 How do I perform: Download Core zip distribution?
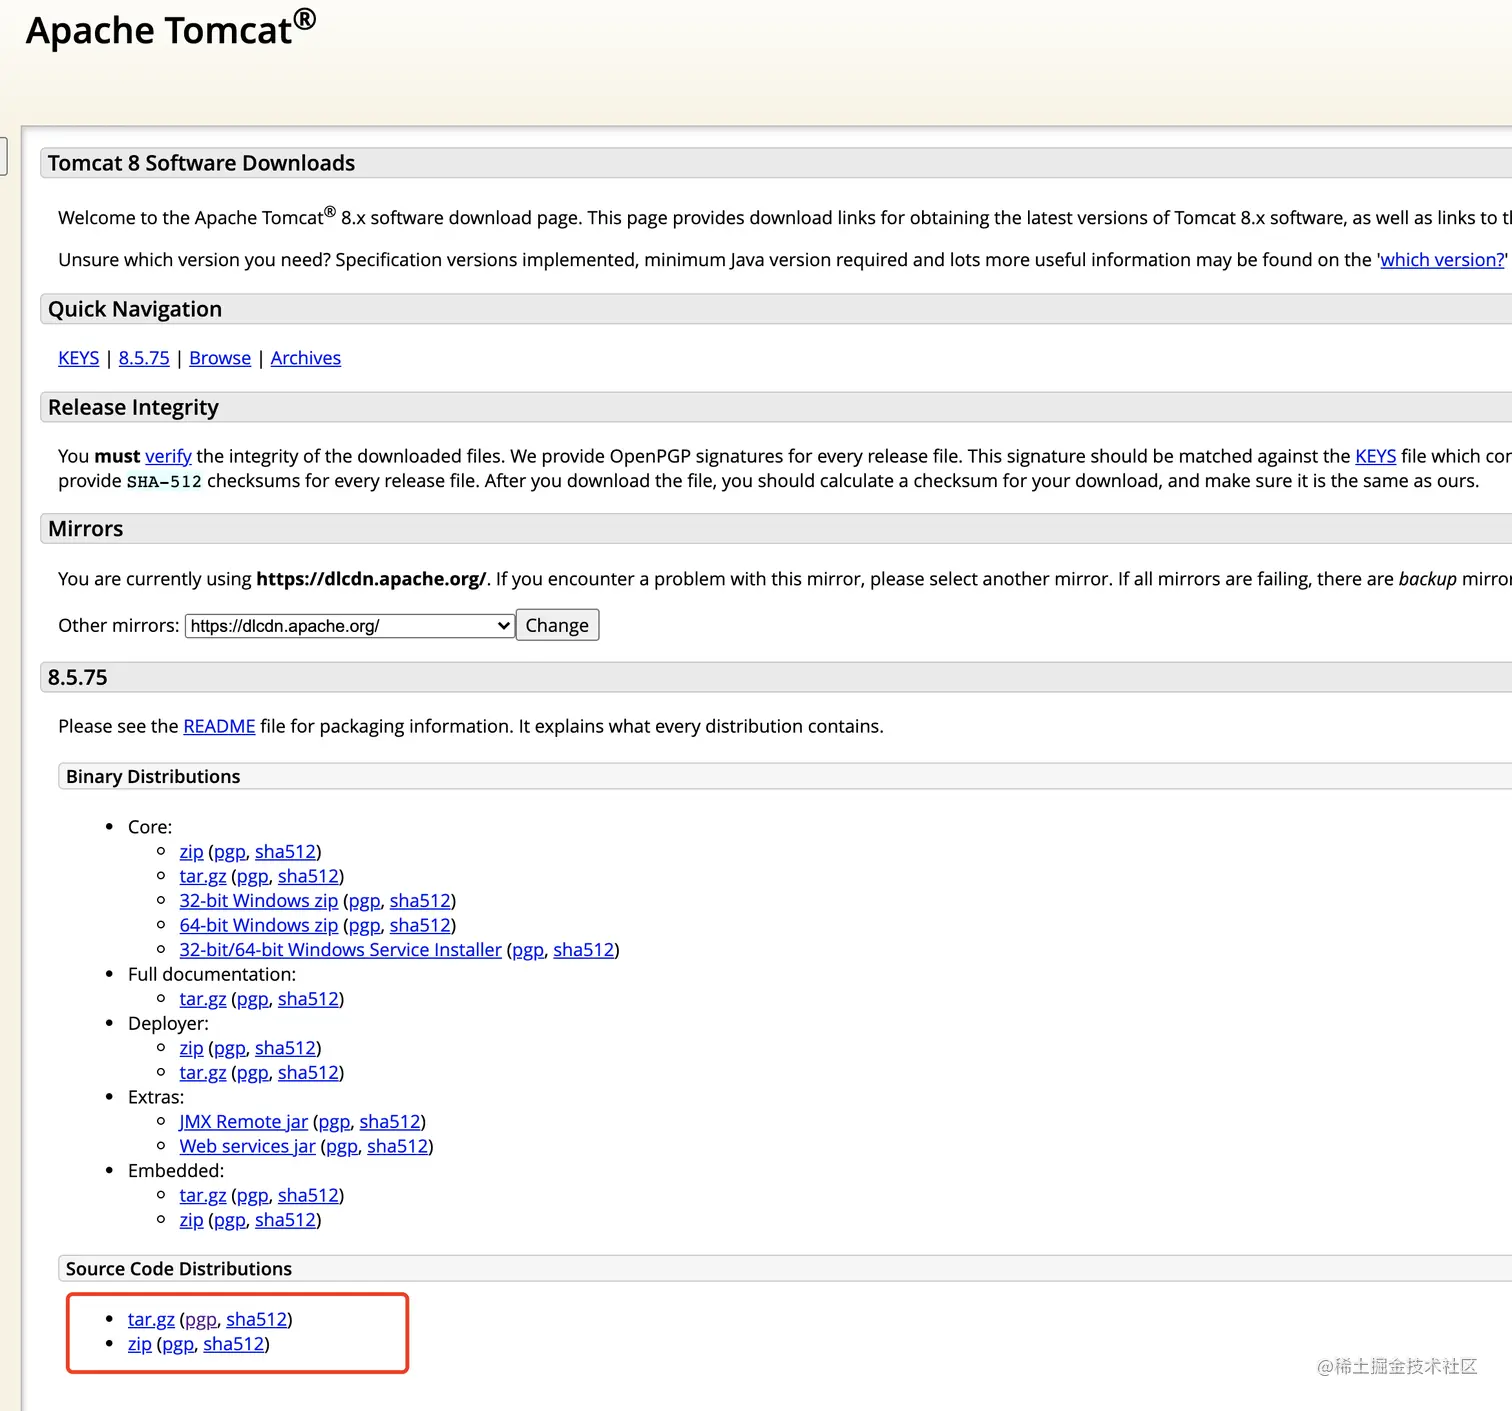pos(191,852)
